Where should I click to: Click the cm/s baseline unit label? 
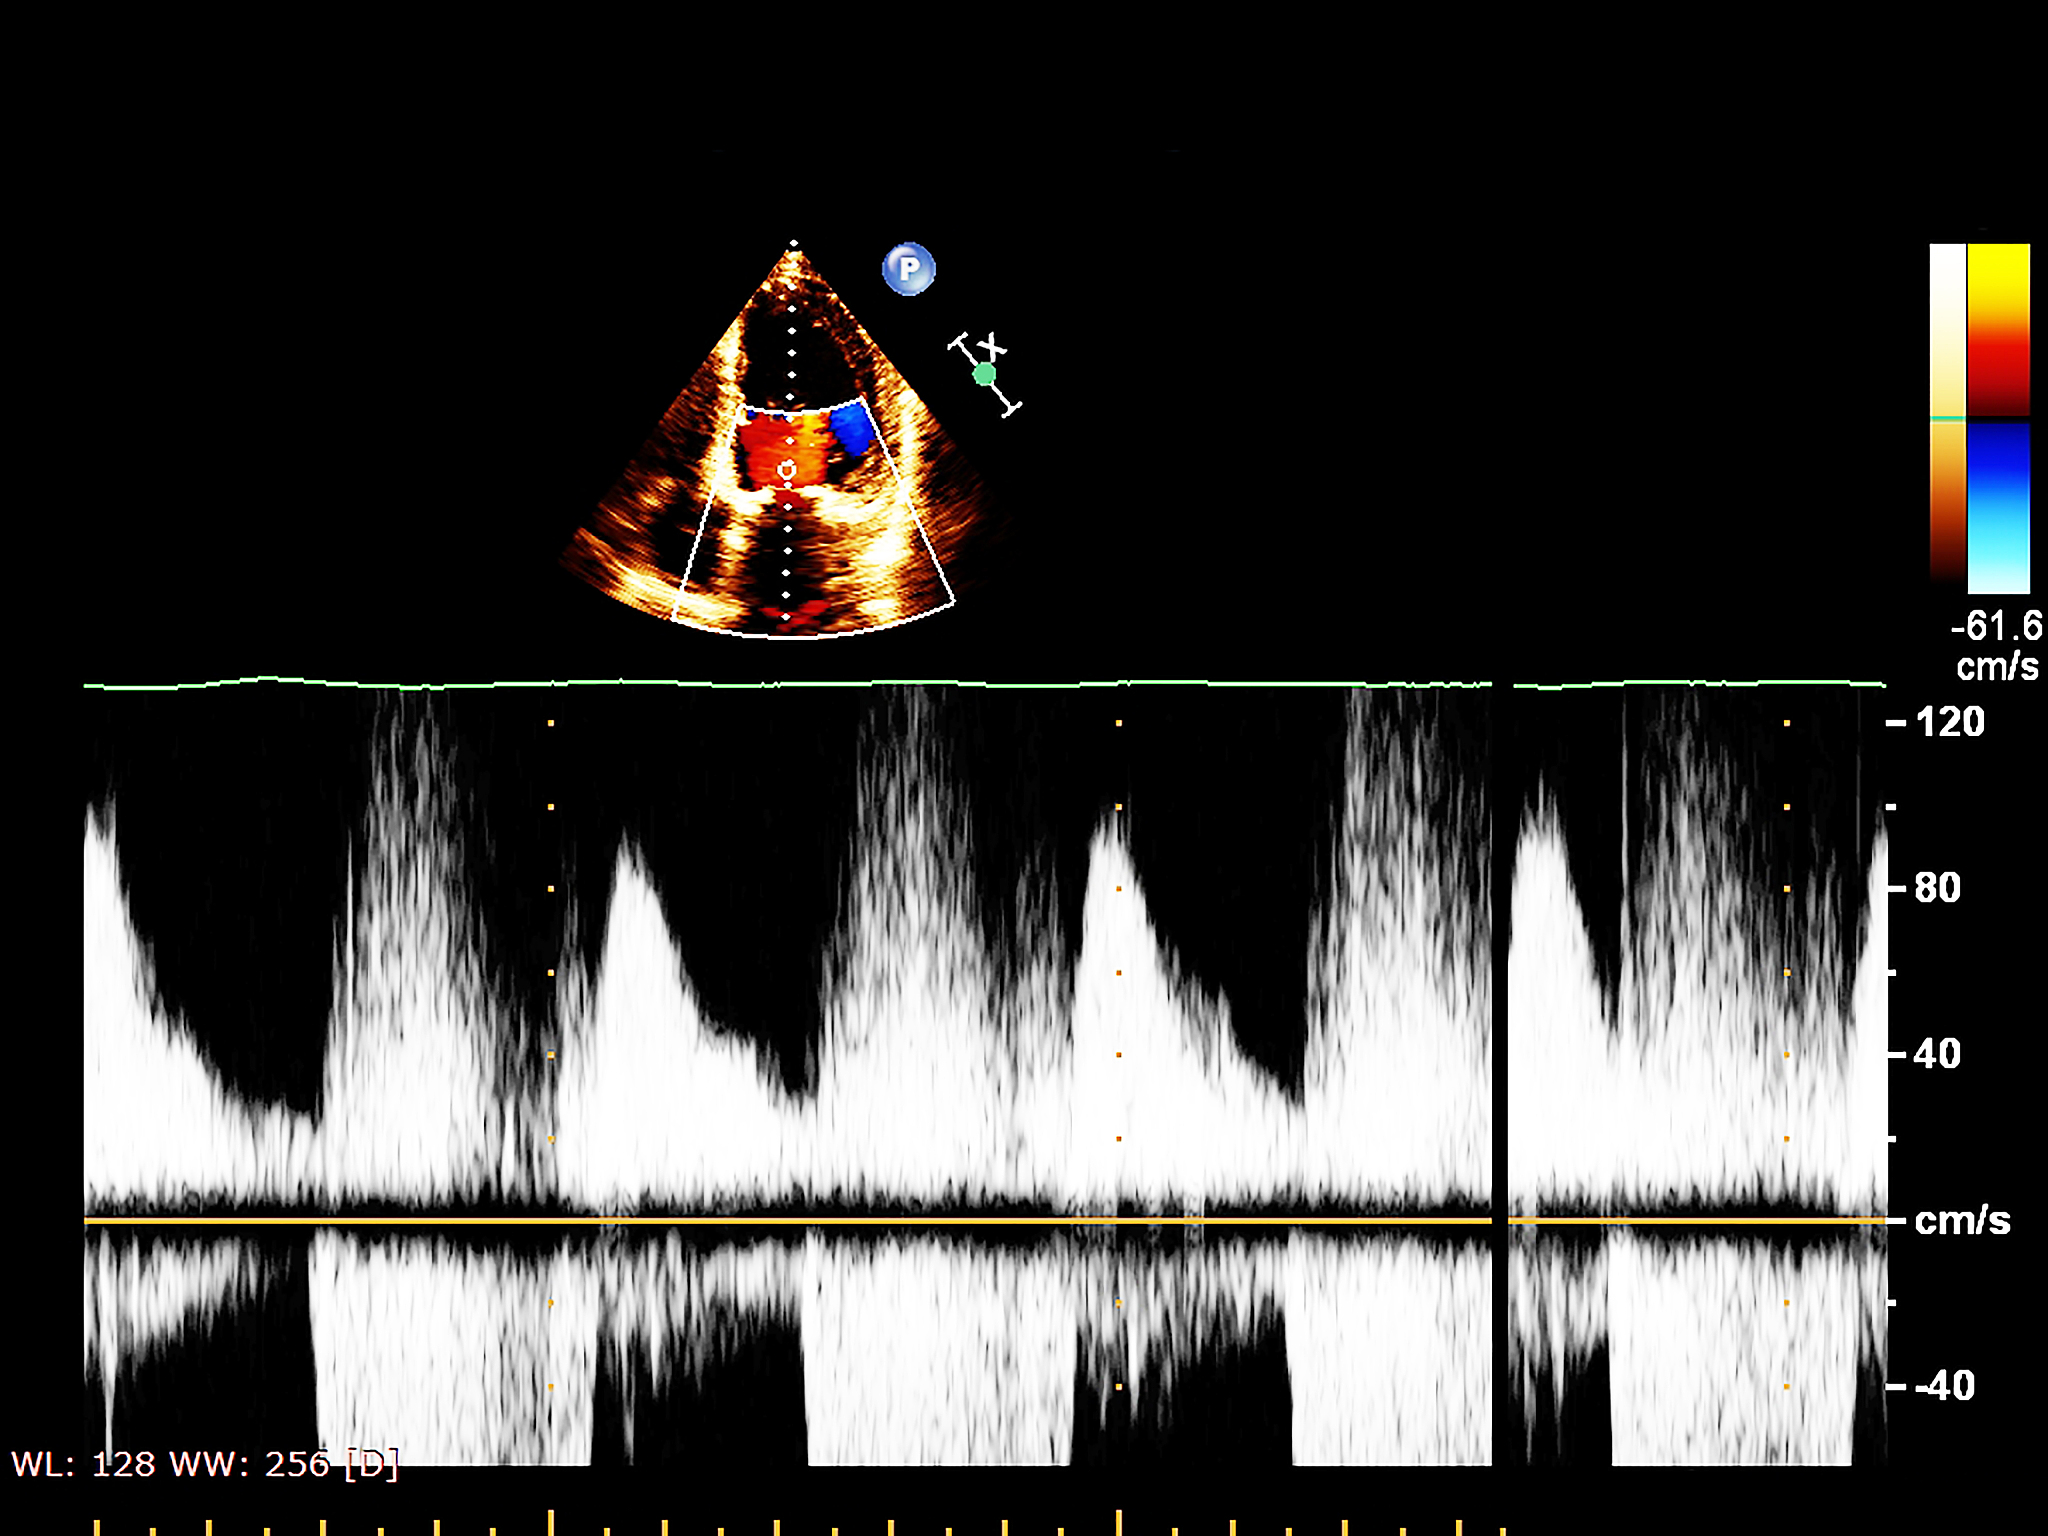click(x=1962, y=1220)
